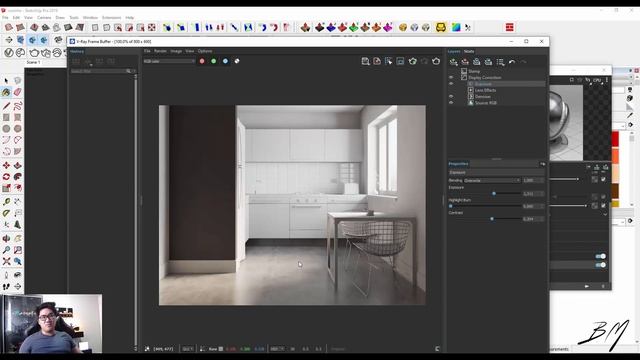Select the Denoiser layer row
The height and width of the screenshot is (360, 640).
tap(482, 96)
